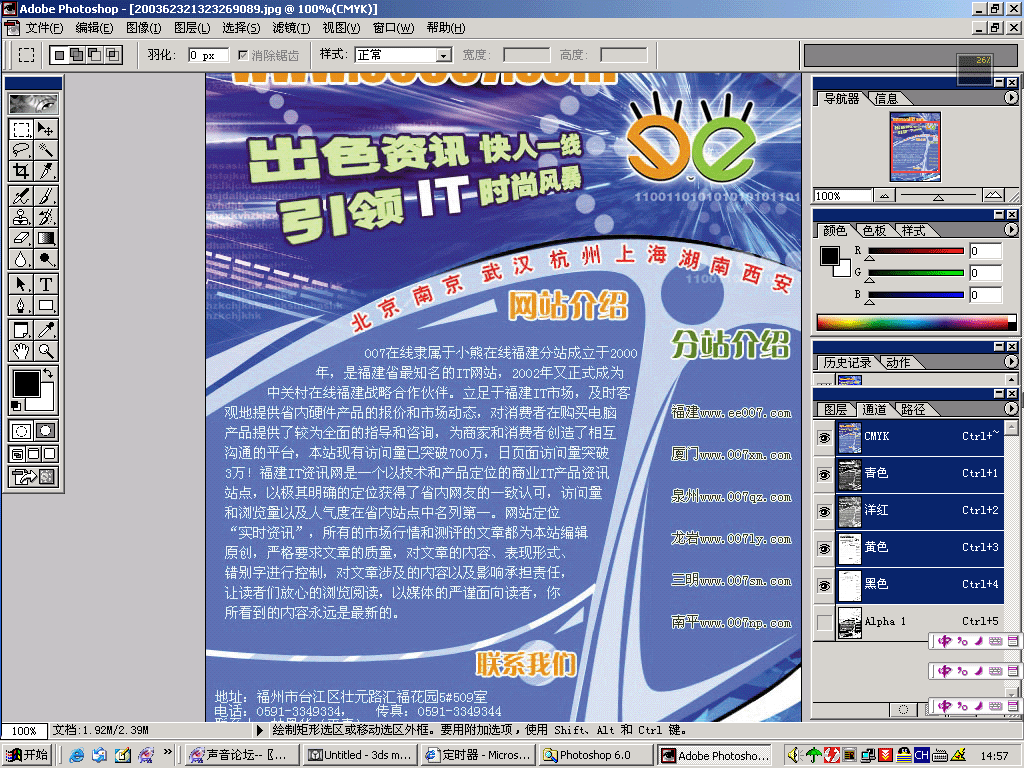Choose the Magic Wand tool

(46, 150)
